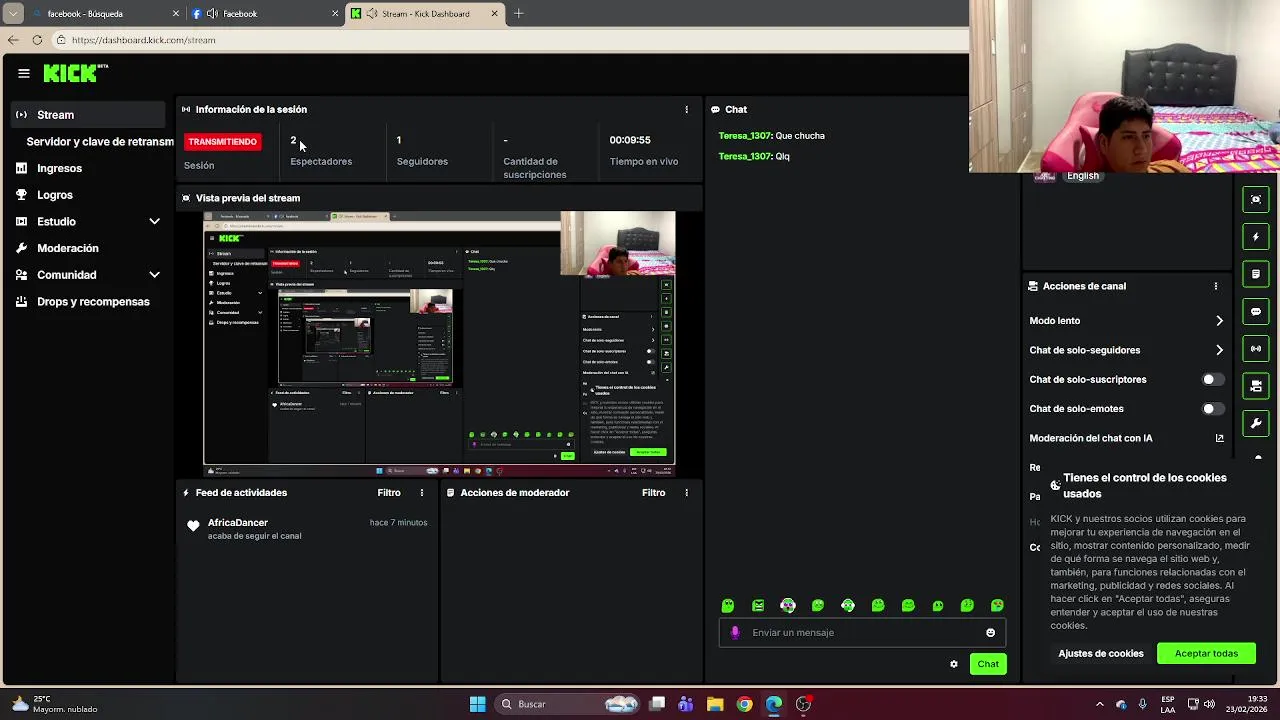
Task: Open the hamburger menu beside Kick logo
Action: tap(24, 73)
